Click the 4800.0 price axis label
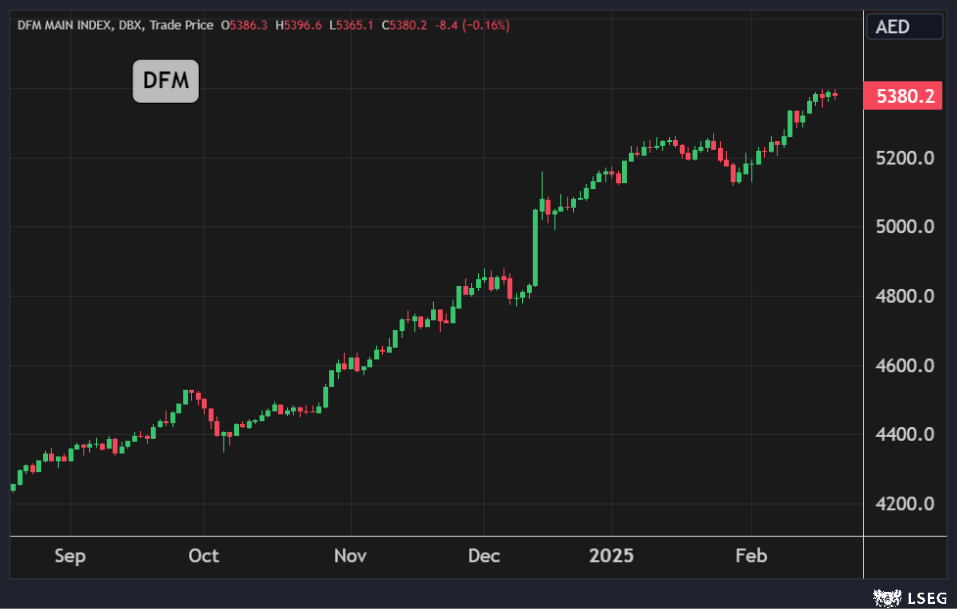 tap(905, 297)
